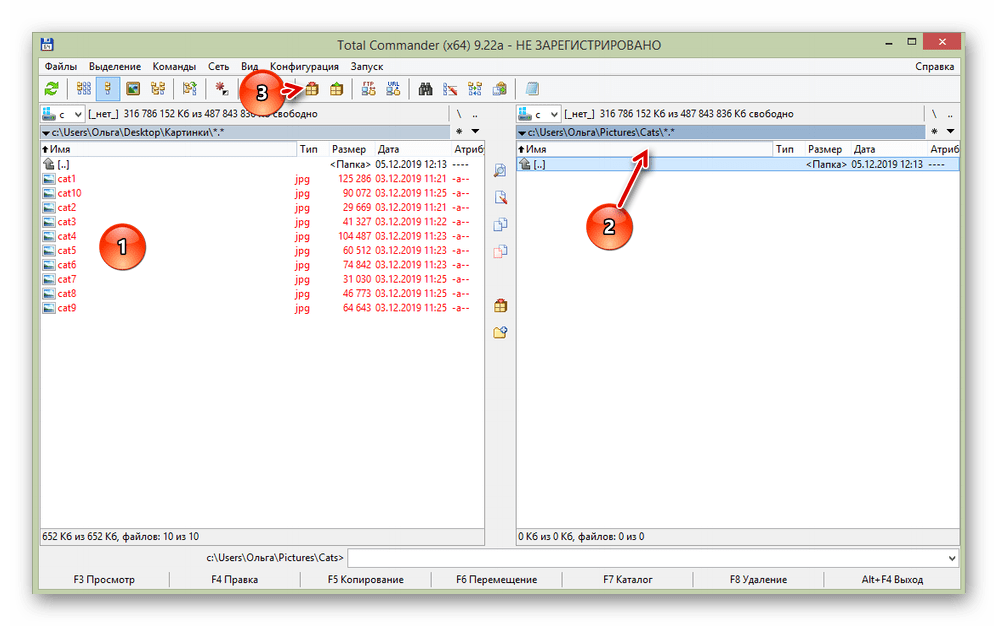Click the Pack files icon in top toolbar

(x=312, y=89)
